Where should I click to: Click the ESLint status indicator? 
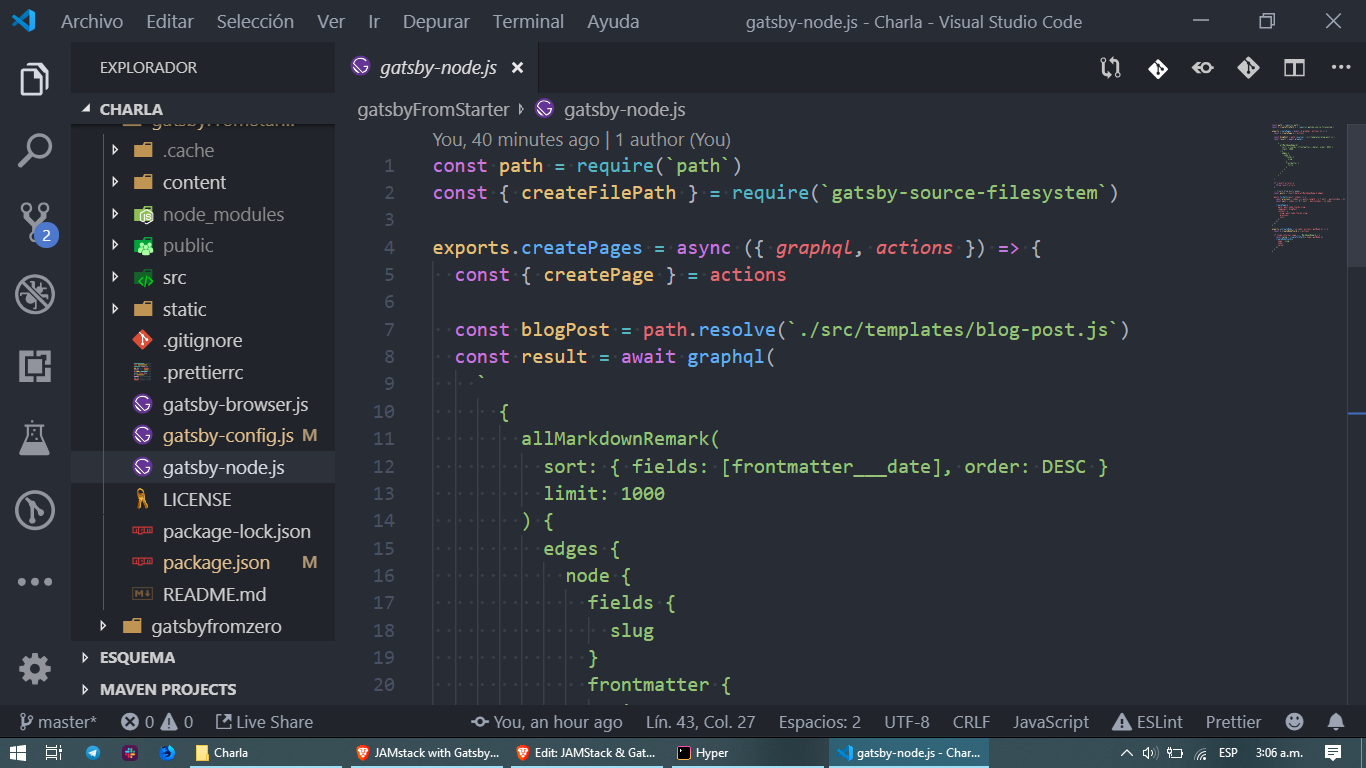click(1147, 722)
